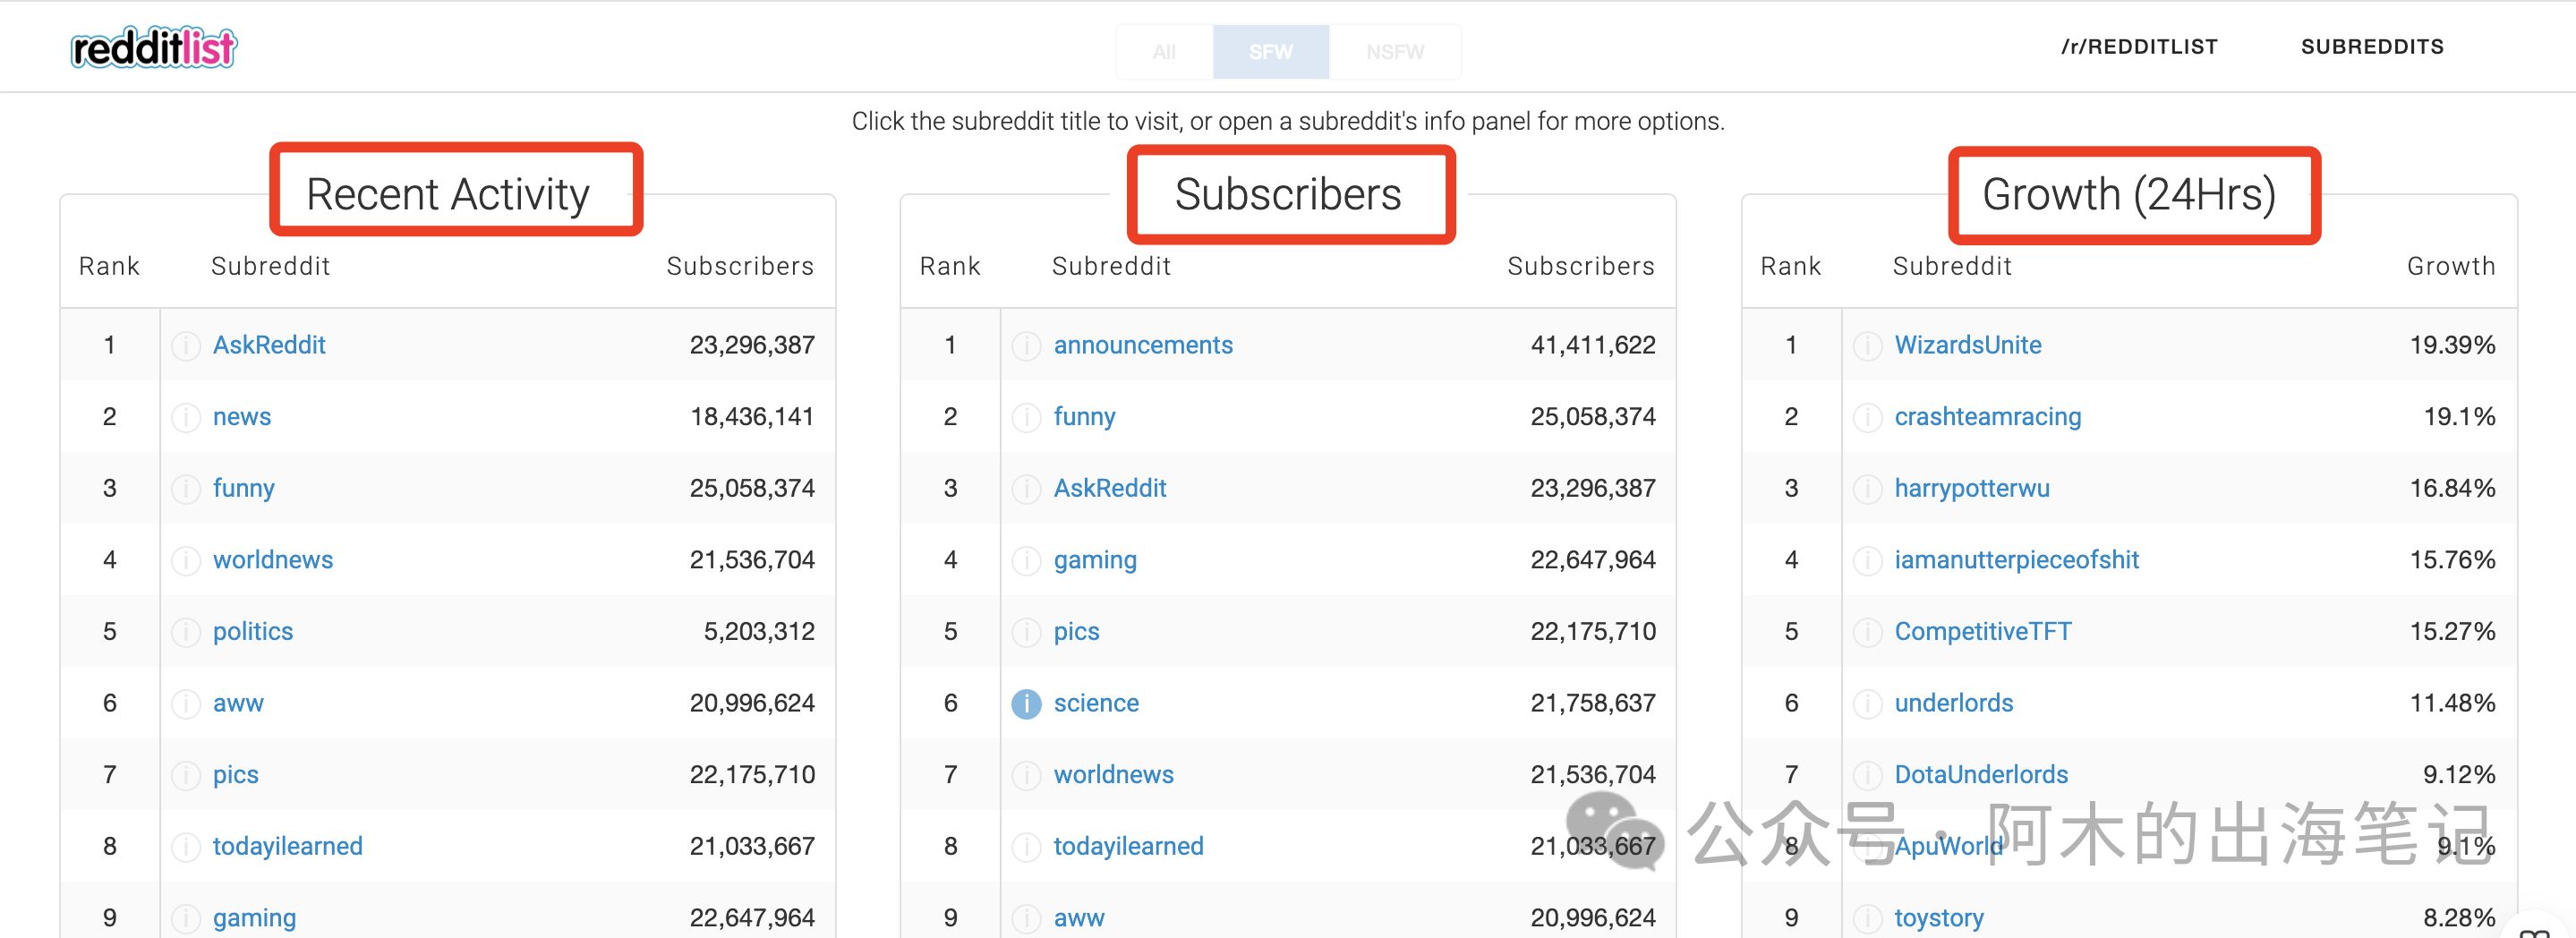The height and width of the screenshot is (938, 2576).
Task: Open the /r/REDDITLIST nav item
Action: pos(2139,47)
